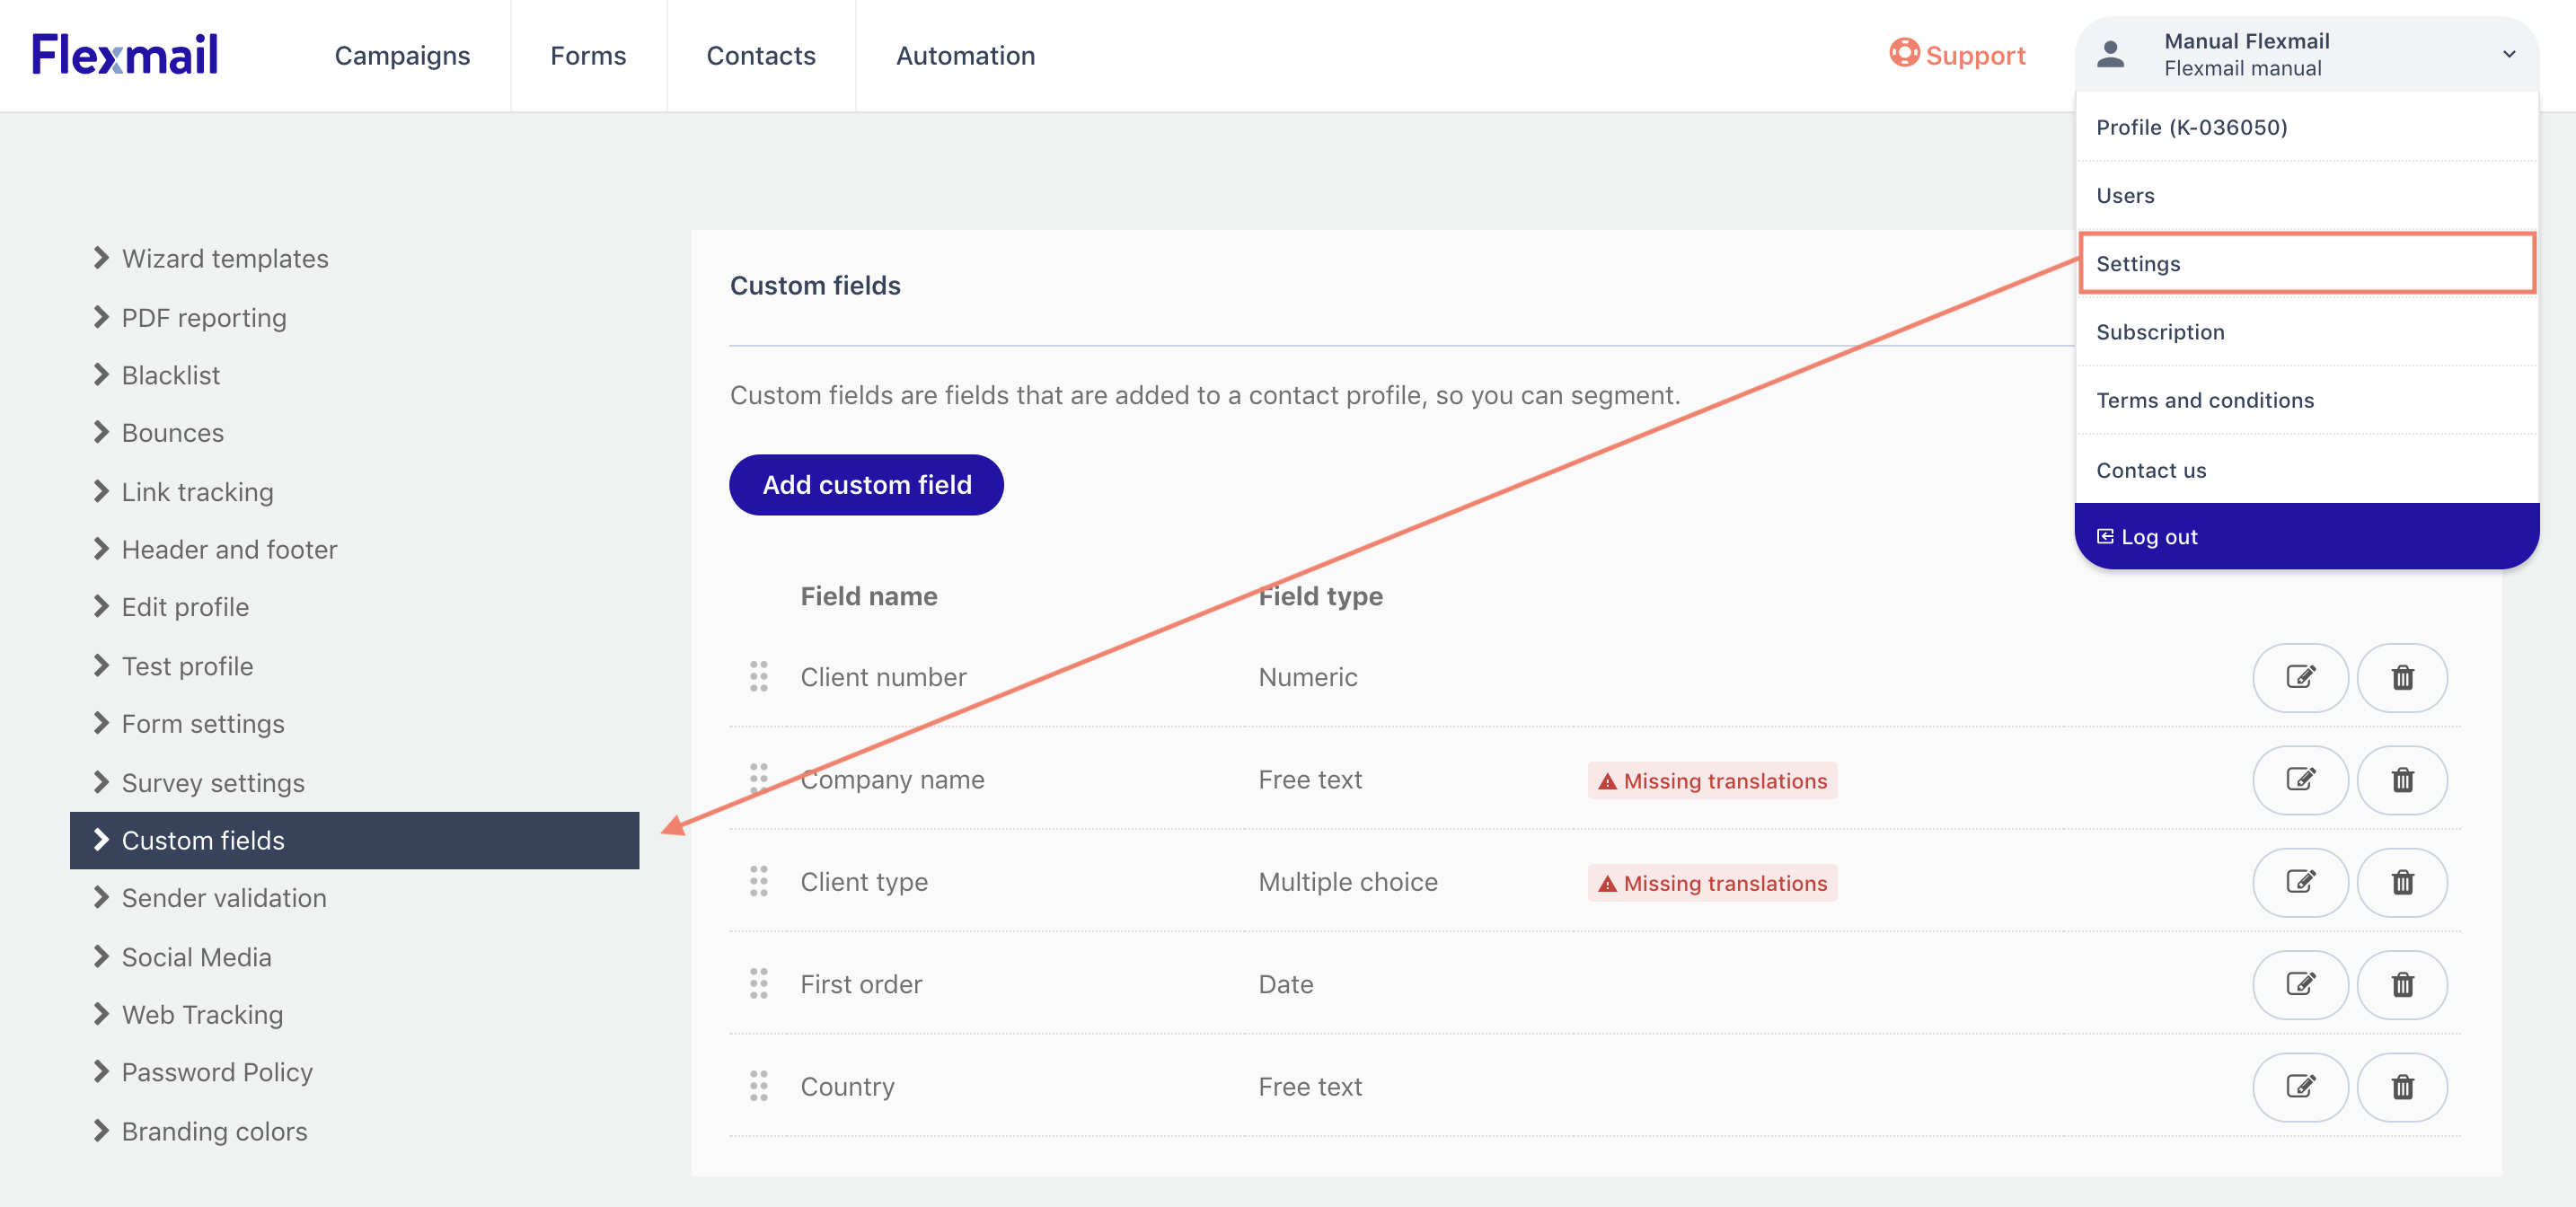This screenshot has width=2576, height=1207.
Task: Click trash icon for Country field
Action: [2401, 1086]
